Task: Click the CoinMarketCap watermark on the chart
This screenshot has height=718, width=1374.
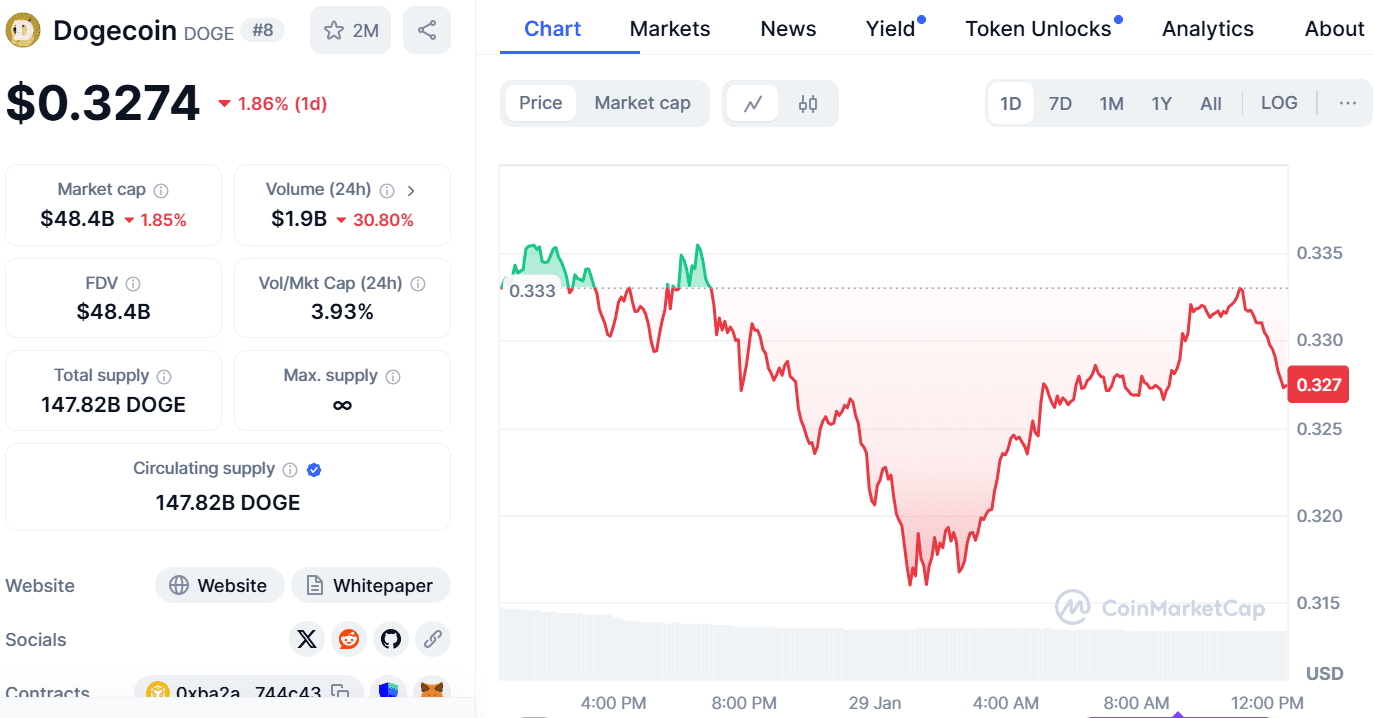Action: coord(1160,607)
